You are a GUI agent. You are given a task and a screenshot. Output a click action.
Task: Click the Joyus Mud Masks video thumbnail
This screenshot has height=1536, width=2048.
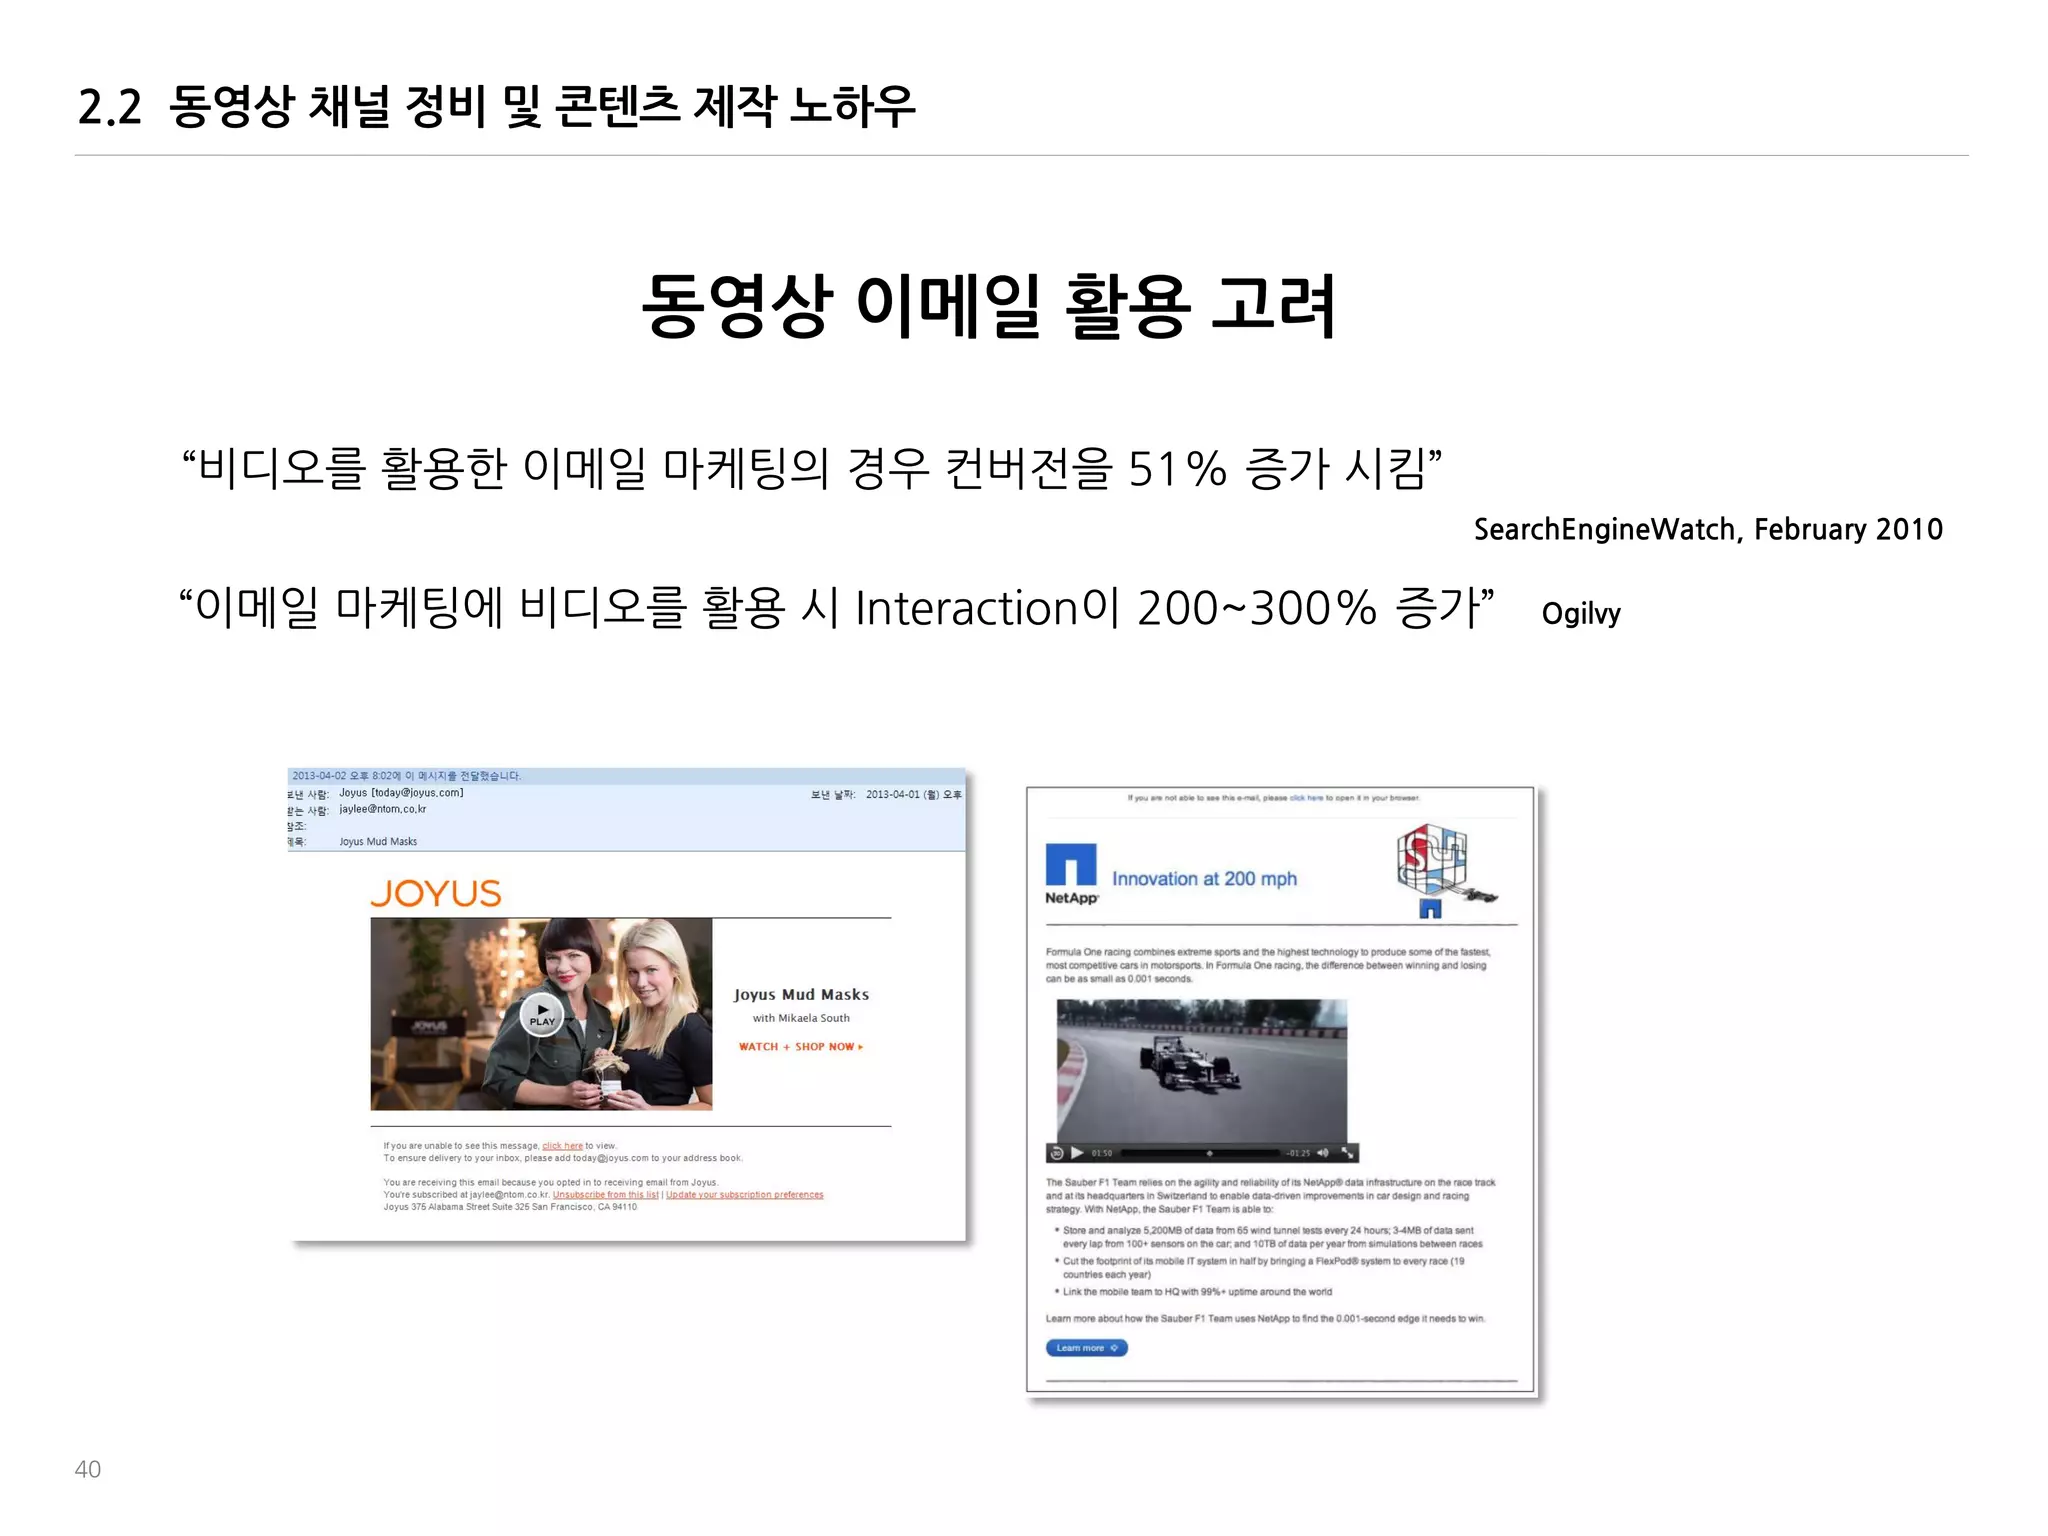(541, 1014)
